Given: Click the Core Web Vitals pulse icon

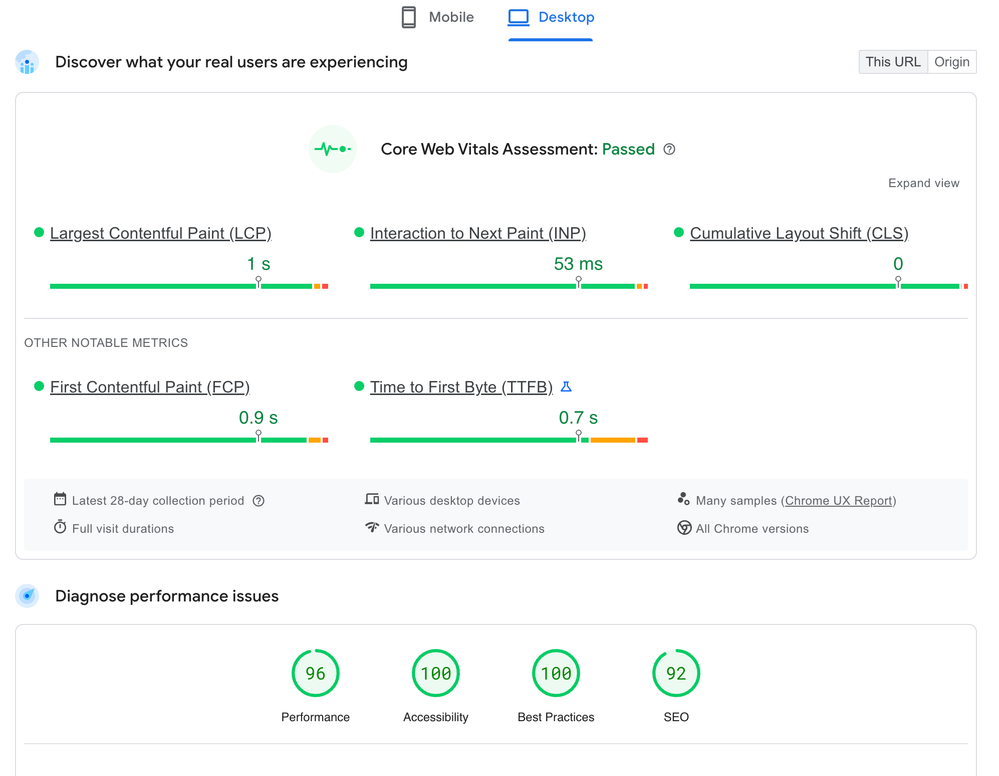Looking at the screenshot, I should pyautogui.click(x=333, y=149).
